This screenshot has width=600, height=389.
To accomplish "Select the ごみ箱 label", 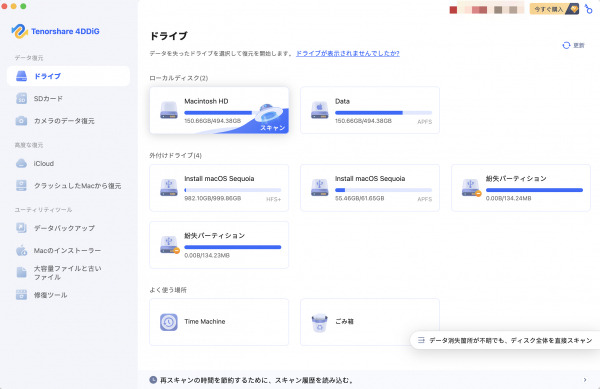I will 344,322.
